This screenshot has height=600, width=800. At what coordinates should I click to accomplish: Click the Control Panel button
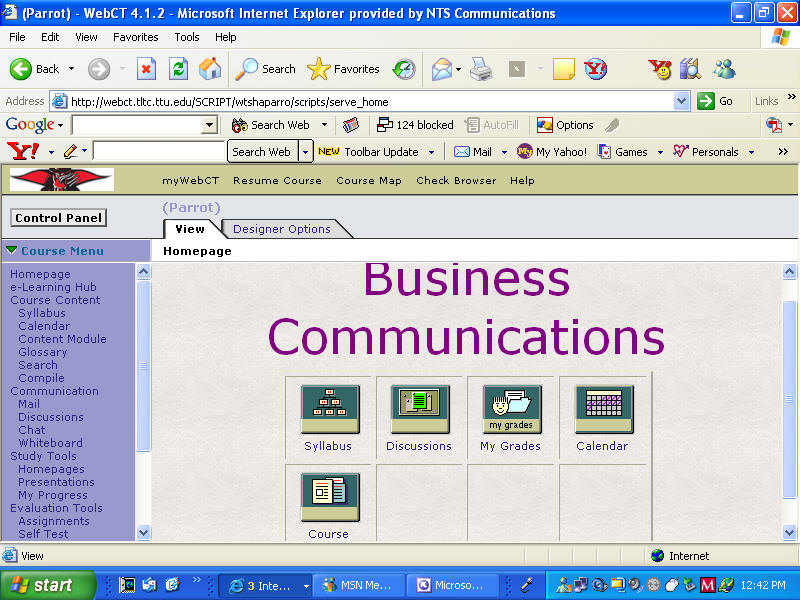(58, 218)
